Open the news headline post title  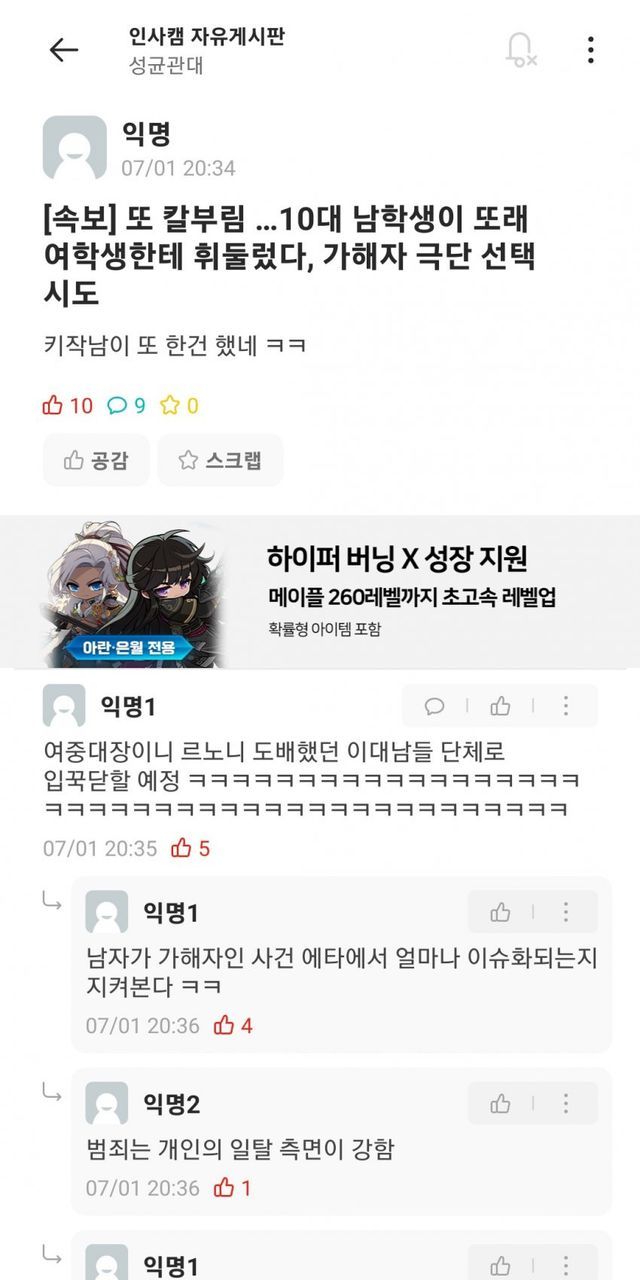point(290,258)
